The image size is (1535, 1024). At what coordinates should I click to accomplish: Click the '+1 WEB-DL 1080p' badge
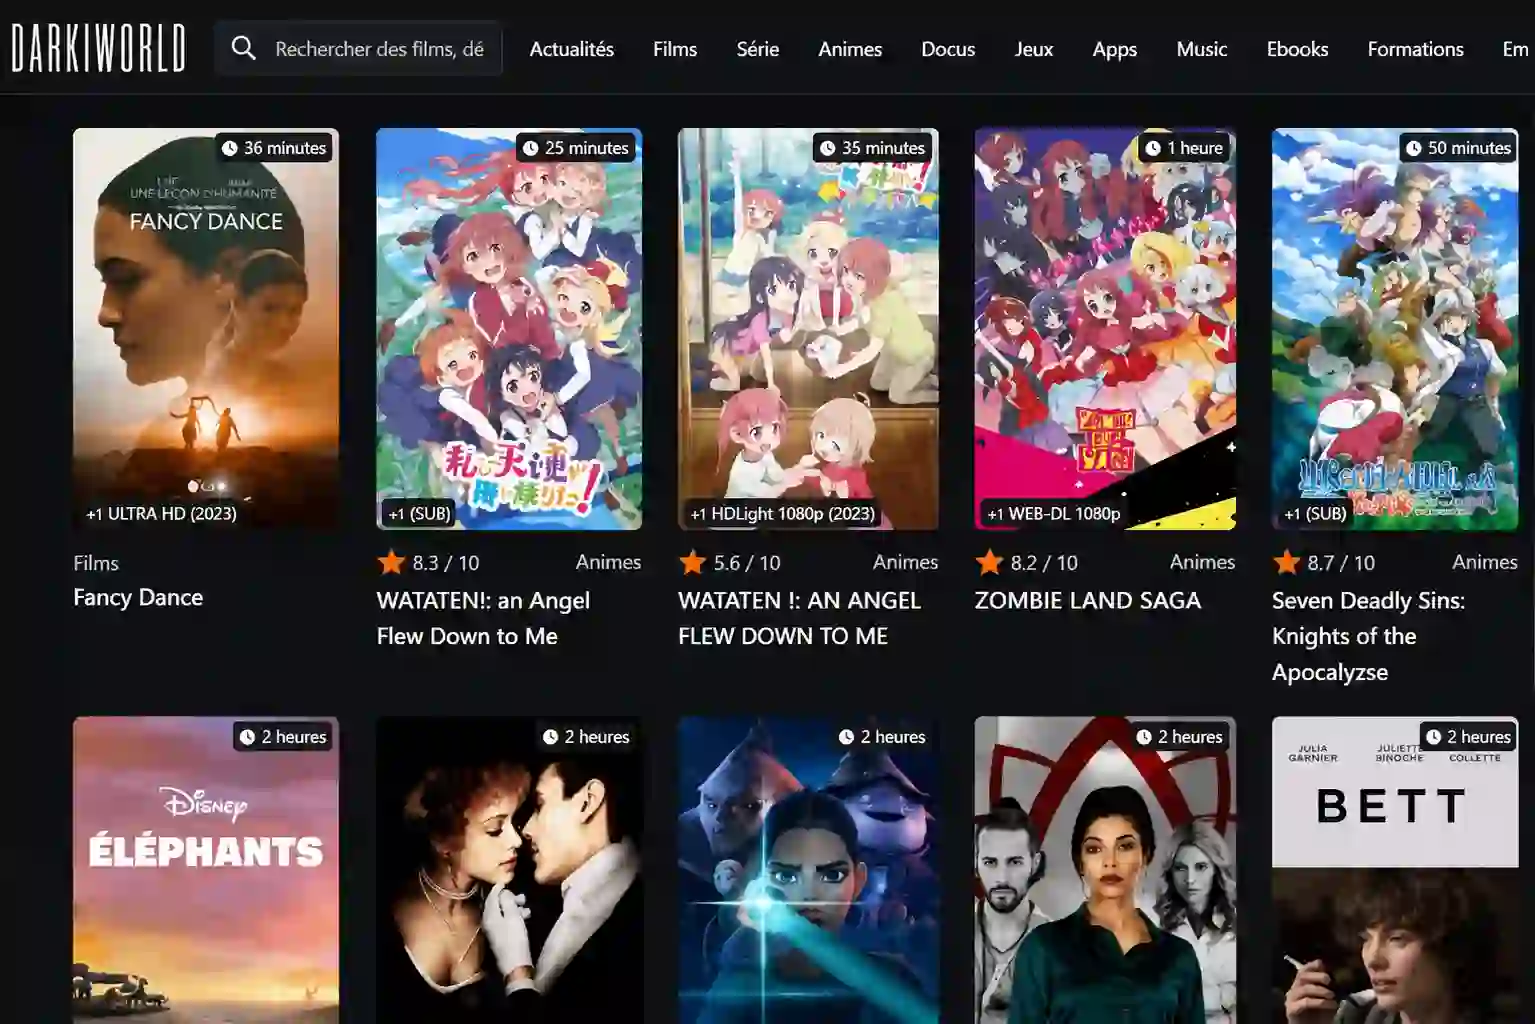(x=1054, y=513)
